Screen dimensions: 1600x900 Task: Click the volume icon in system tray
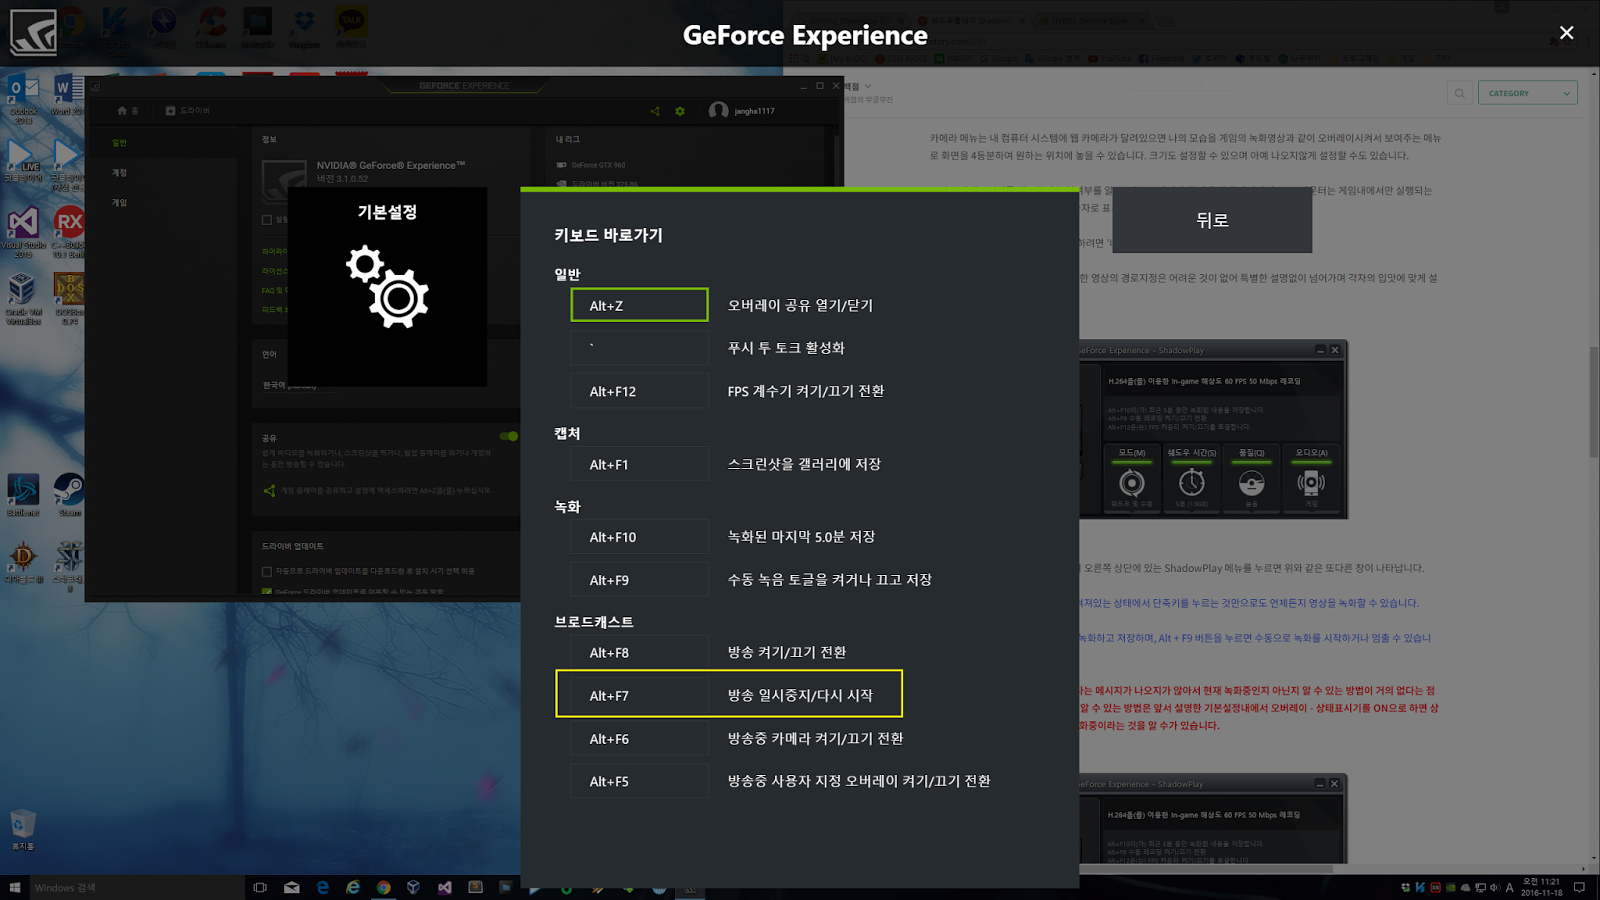point(1494,887)
